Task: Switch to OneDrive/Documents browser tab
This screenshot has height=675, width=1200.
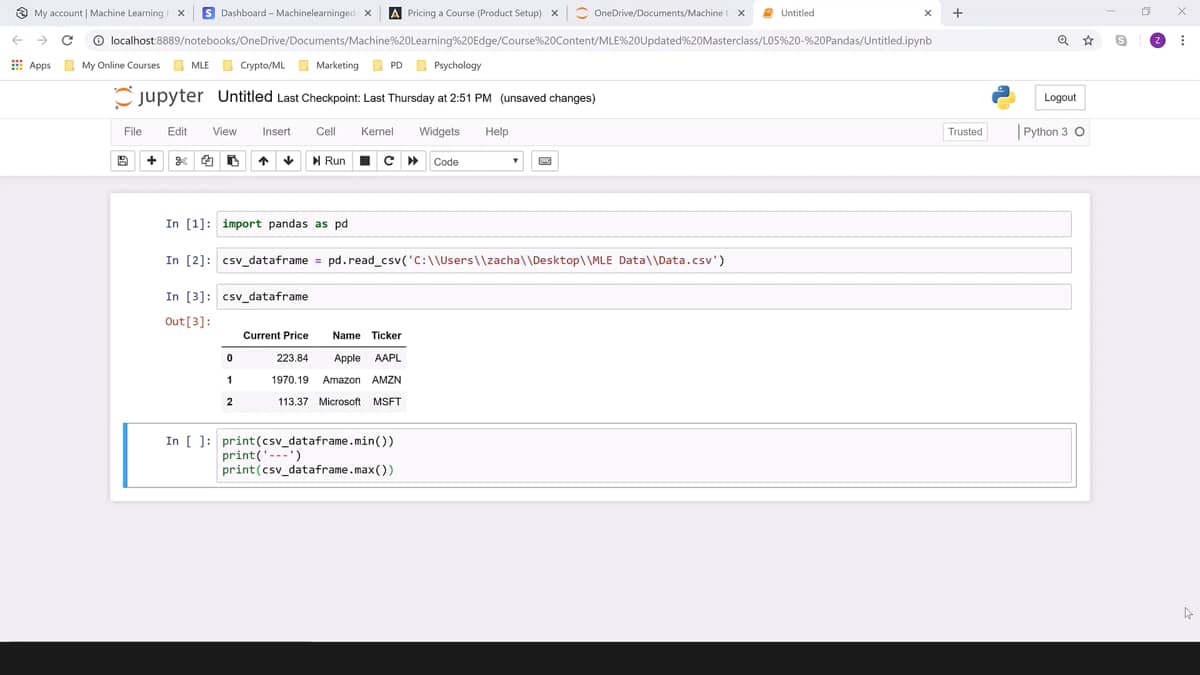Action: coord(658,13)
